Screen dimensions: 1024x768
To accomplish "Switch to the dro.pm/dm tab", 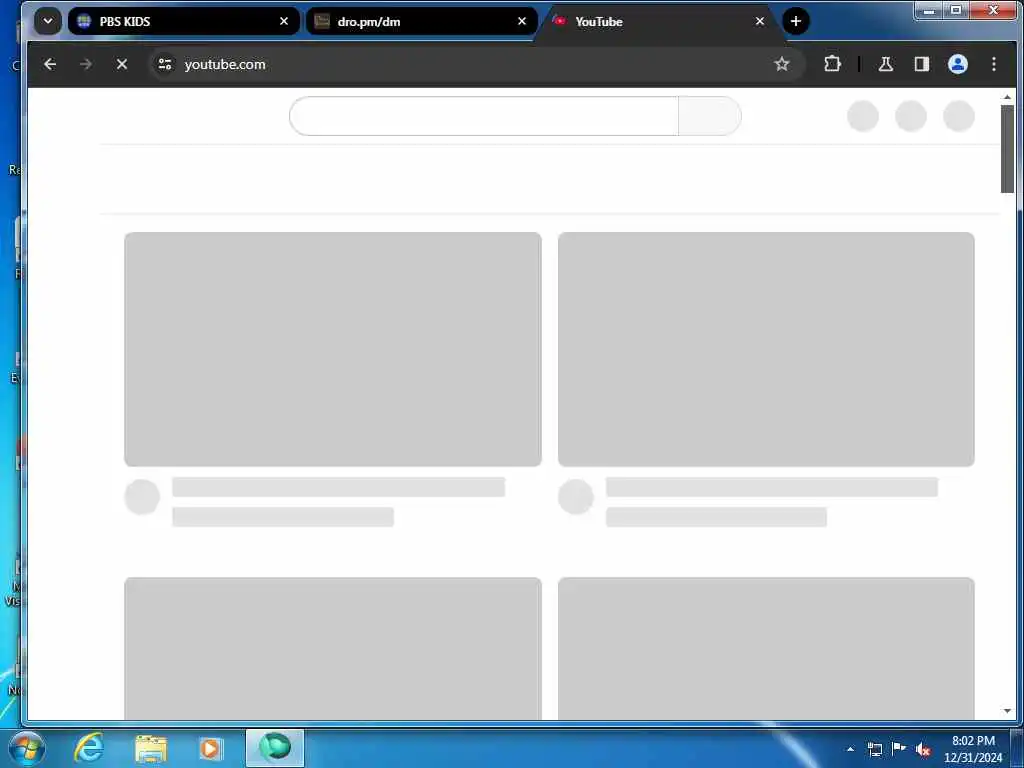I will coord(421,21).
